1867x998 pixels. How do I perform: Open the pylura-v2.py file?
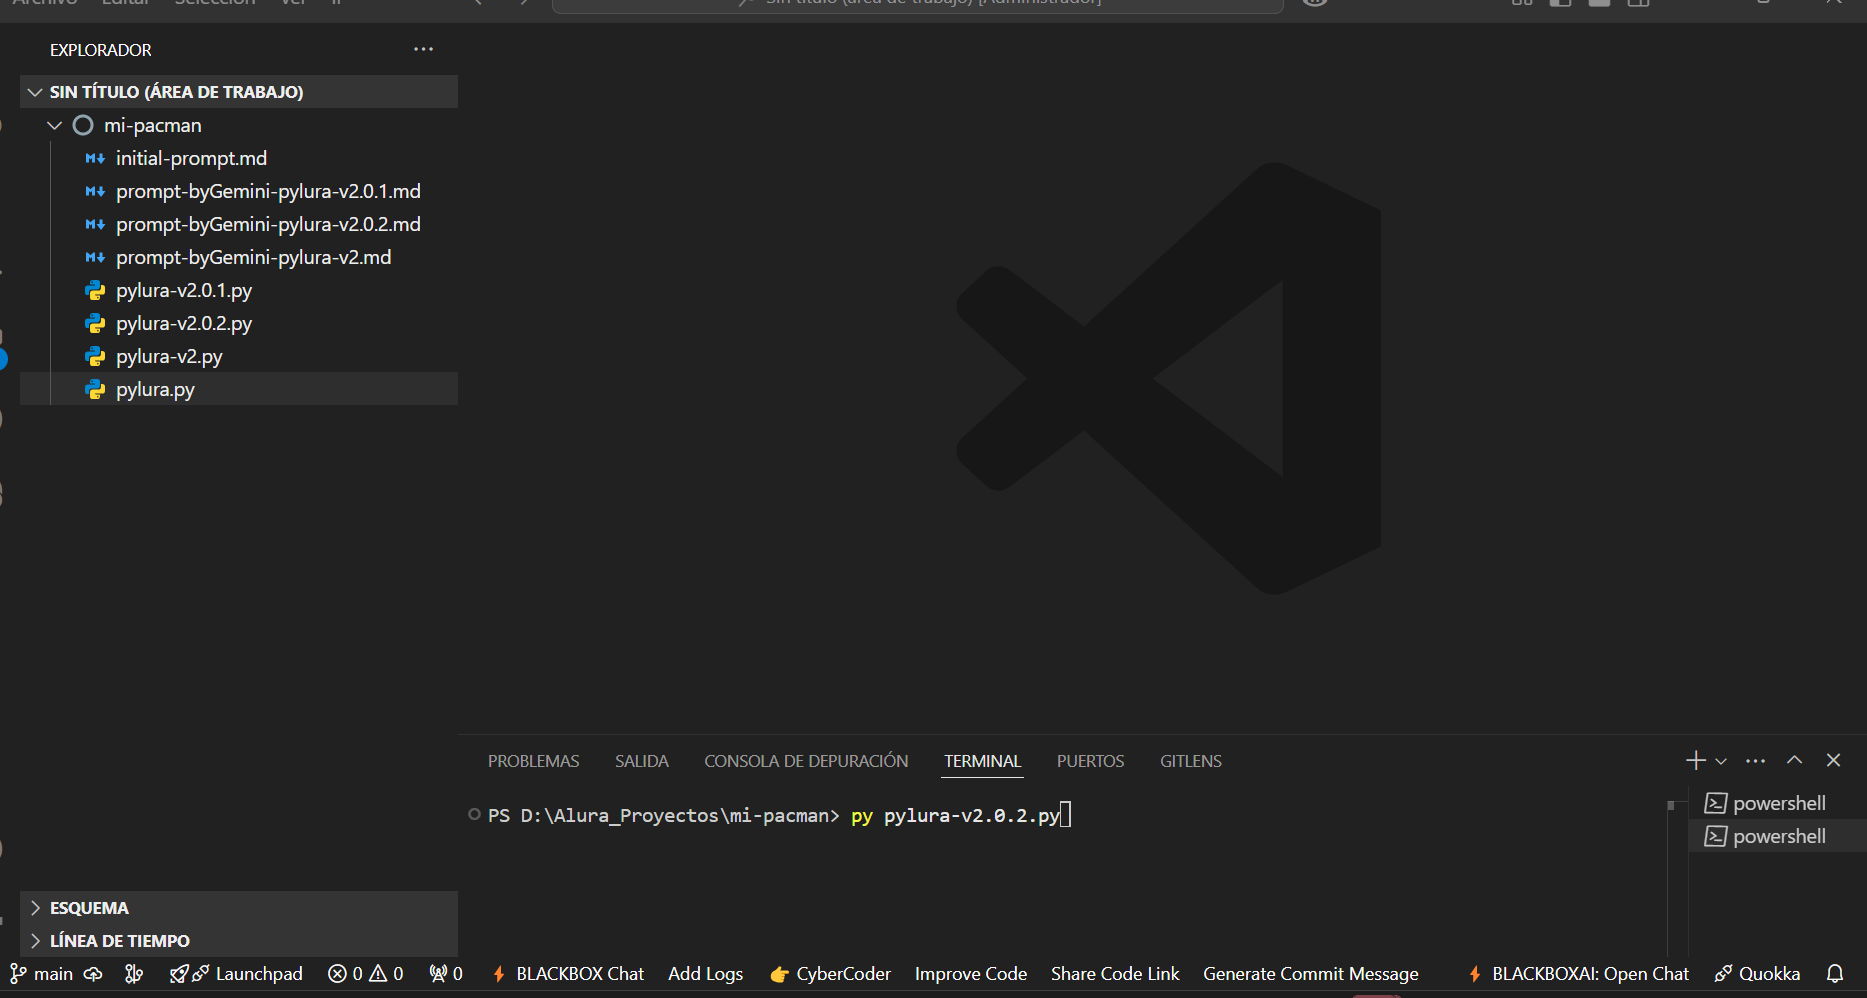coord(239,356)
